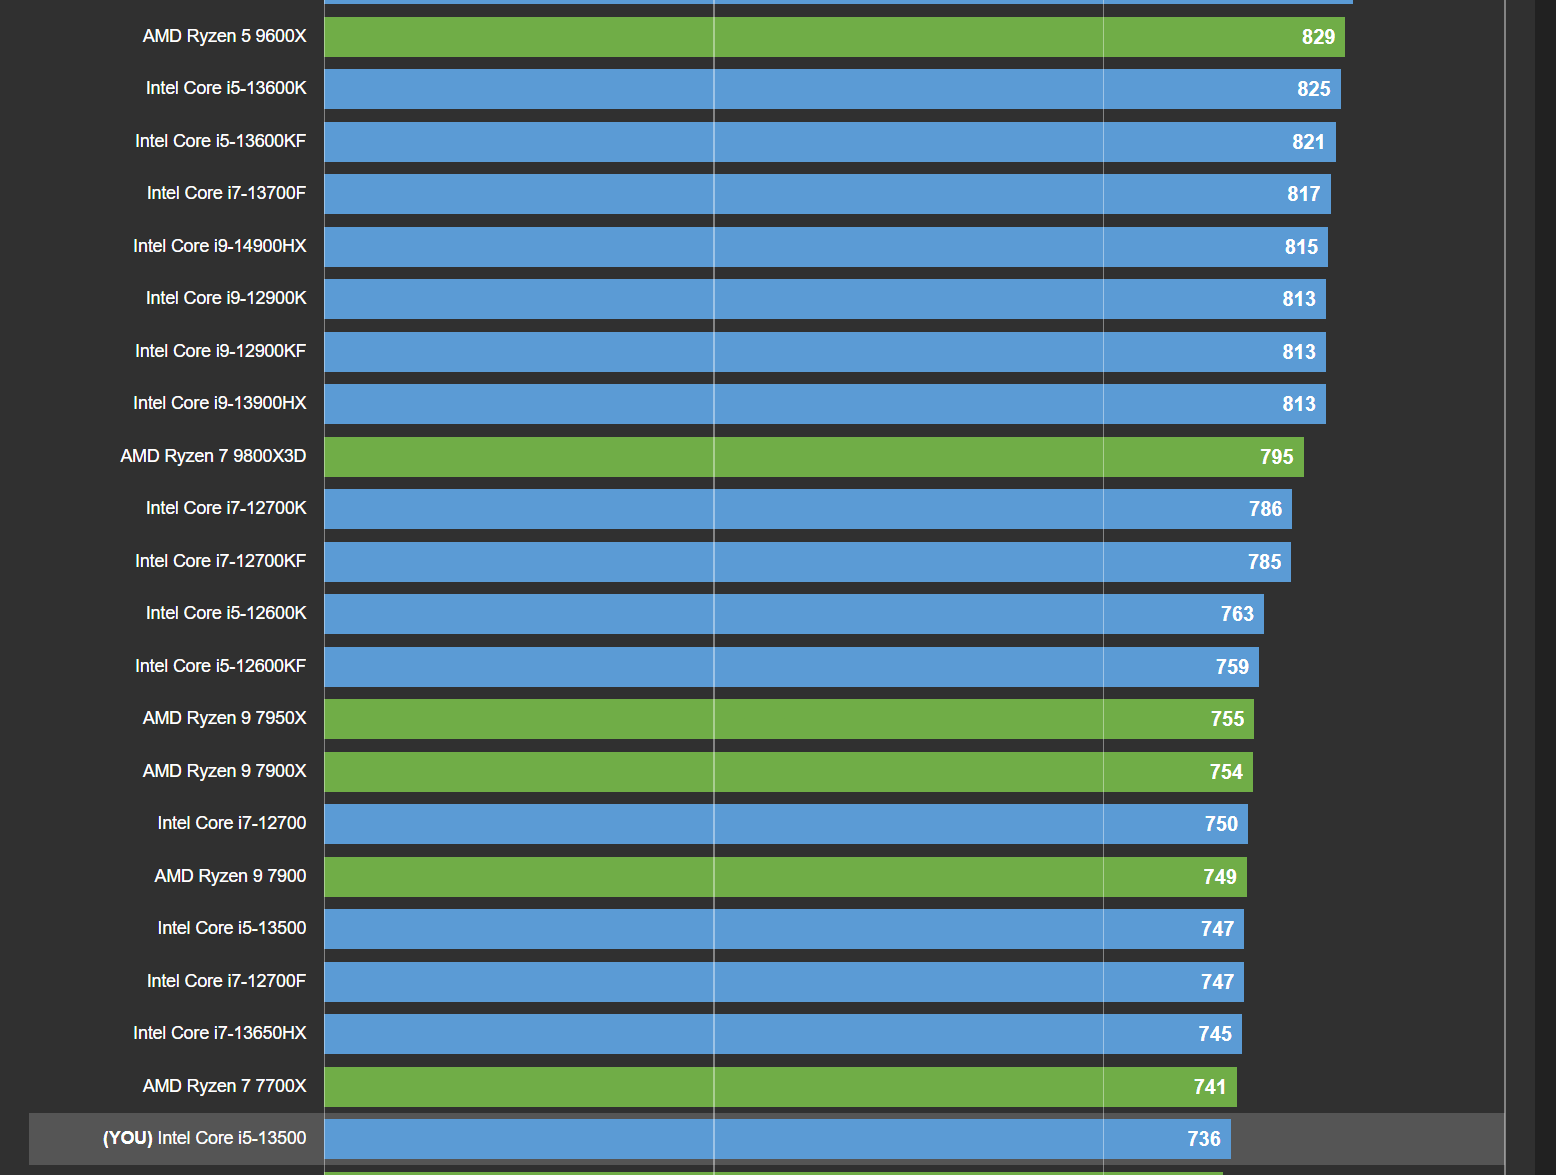Click the AMD Ryzen 7 7700X label
The image size is (1556, 1175).
(224, 1086)
